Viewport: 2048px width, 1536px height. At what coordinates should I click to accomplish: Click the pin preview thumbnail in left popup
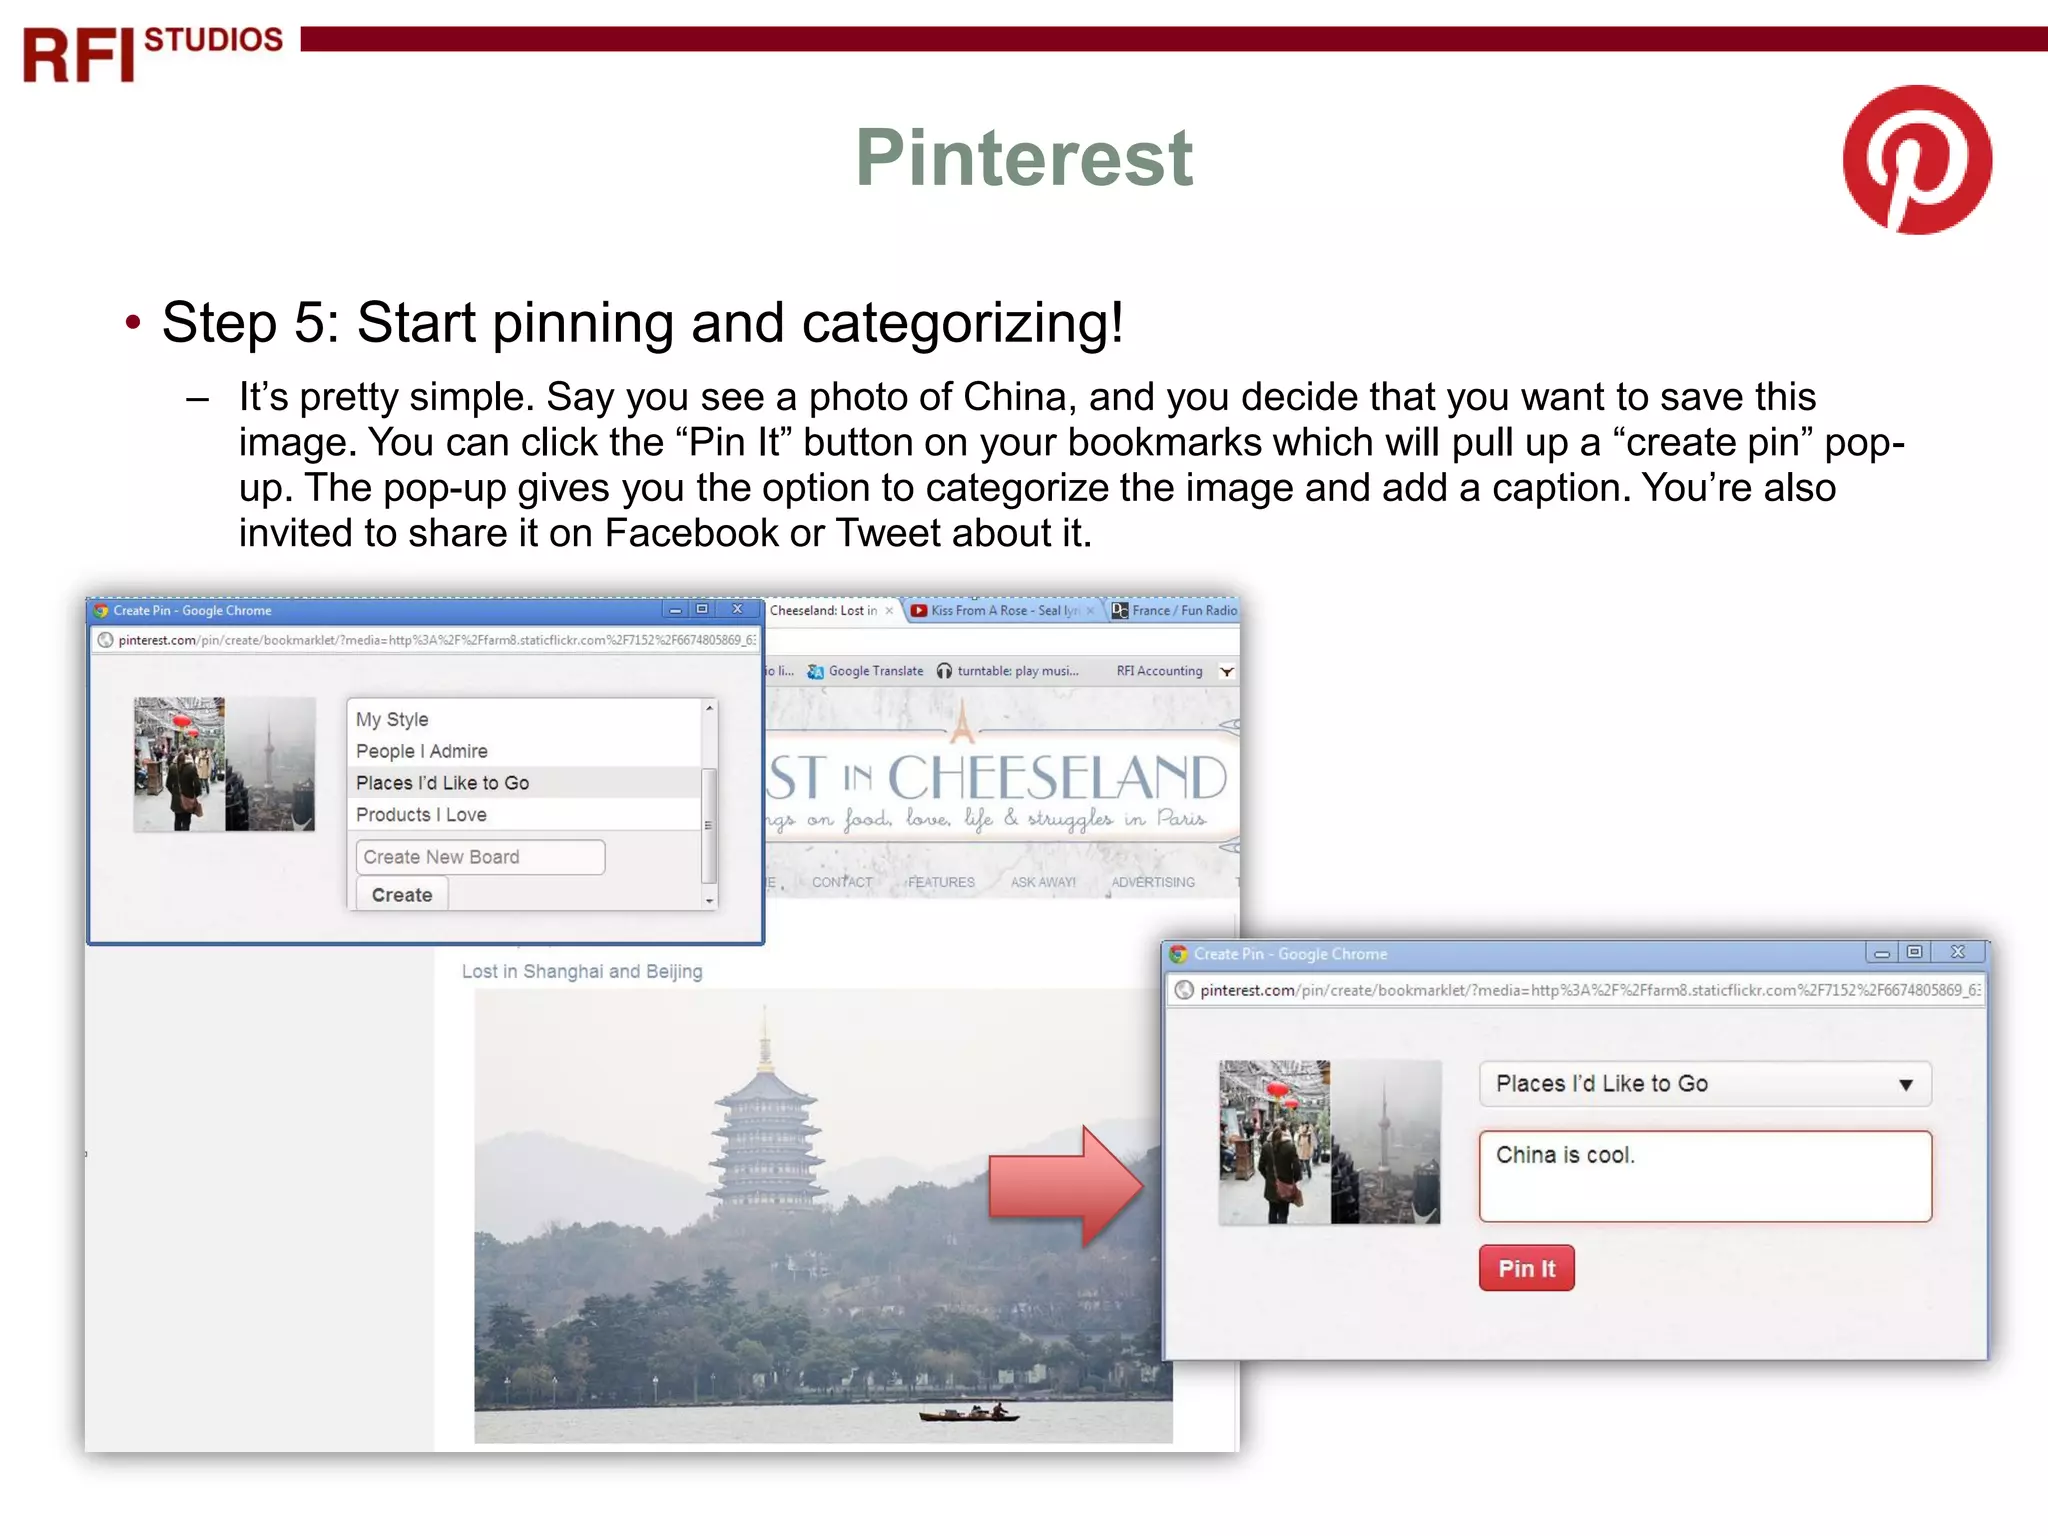(x=225, y=764)
